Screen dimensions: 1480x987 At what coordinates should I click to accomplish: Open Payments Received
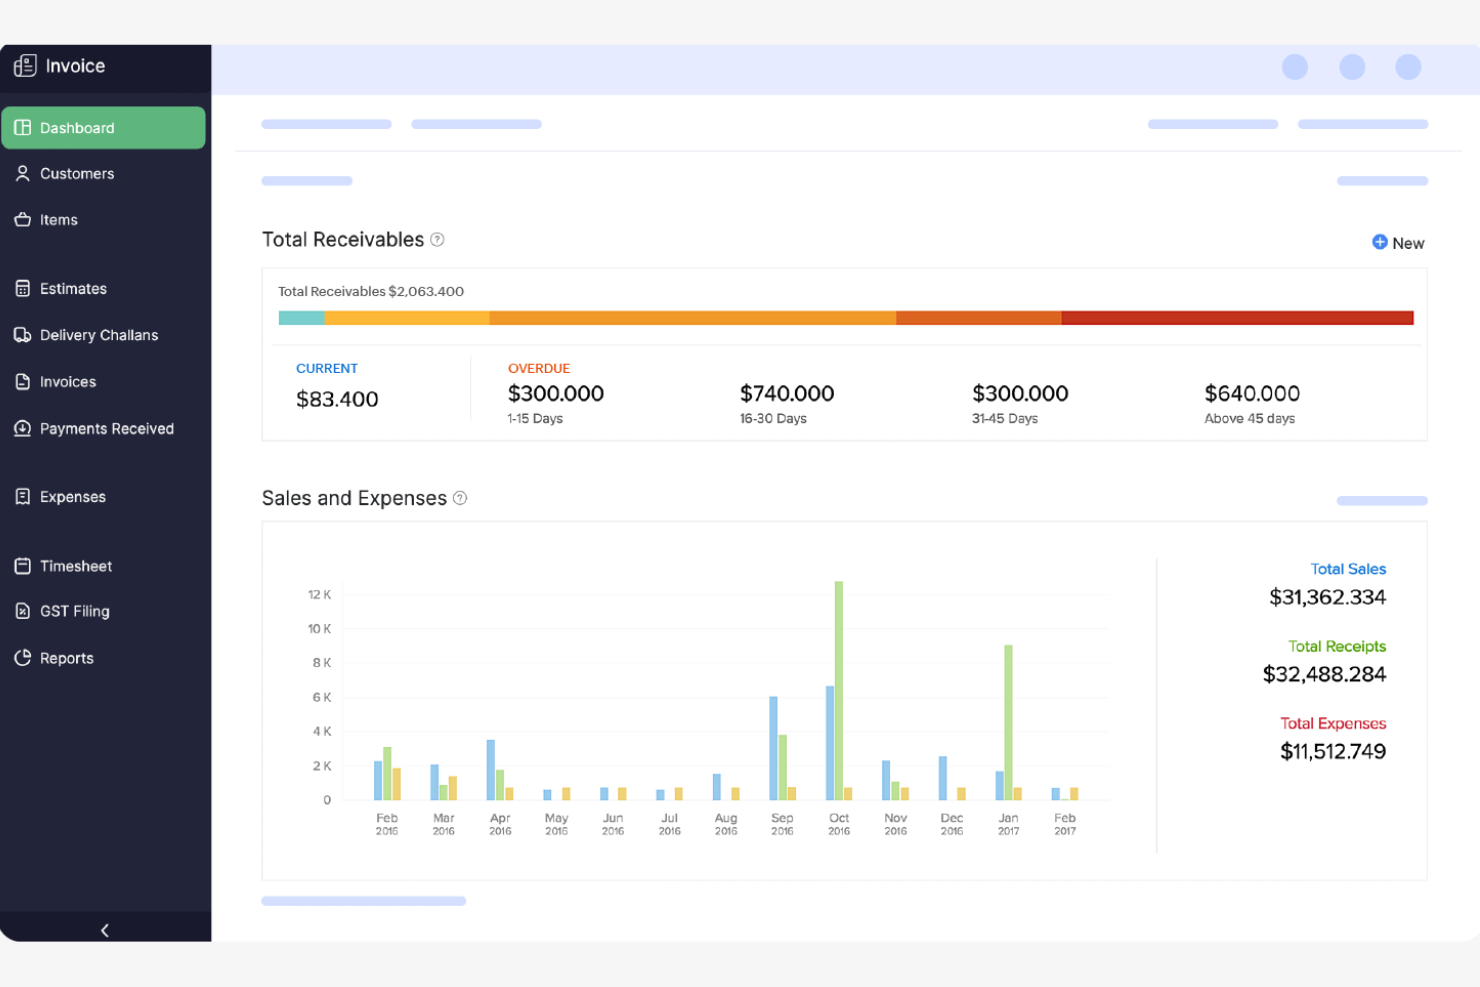106,428
